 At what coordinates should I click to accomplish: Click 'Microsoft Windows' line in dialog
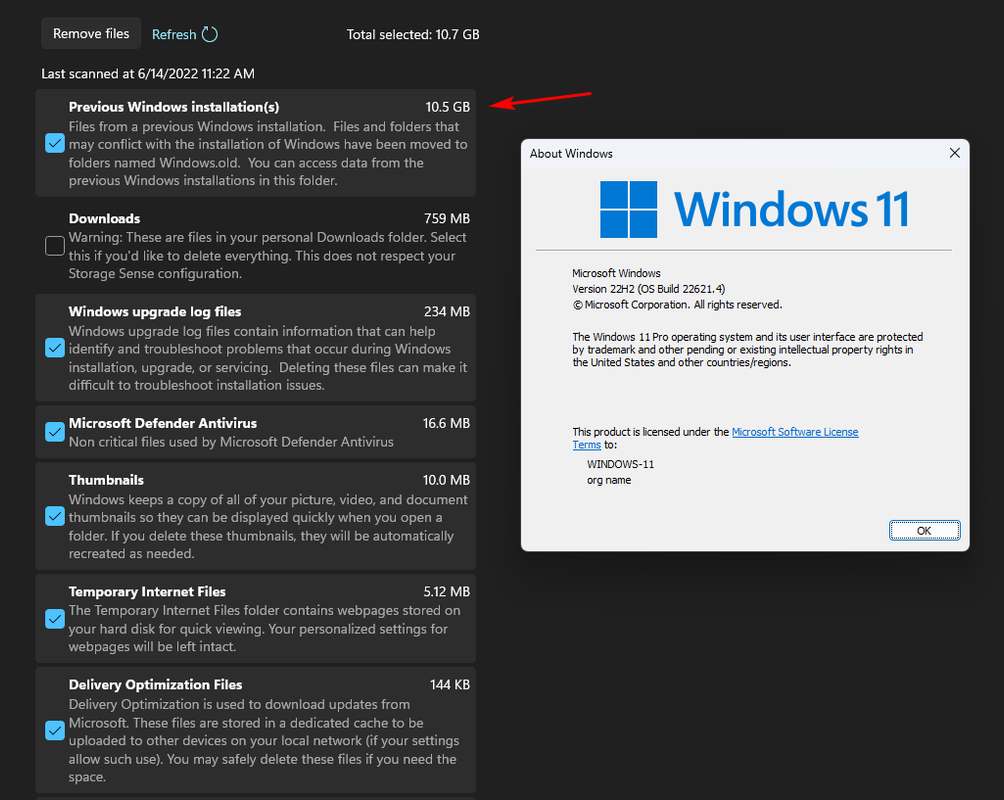616,273
